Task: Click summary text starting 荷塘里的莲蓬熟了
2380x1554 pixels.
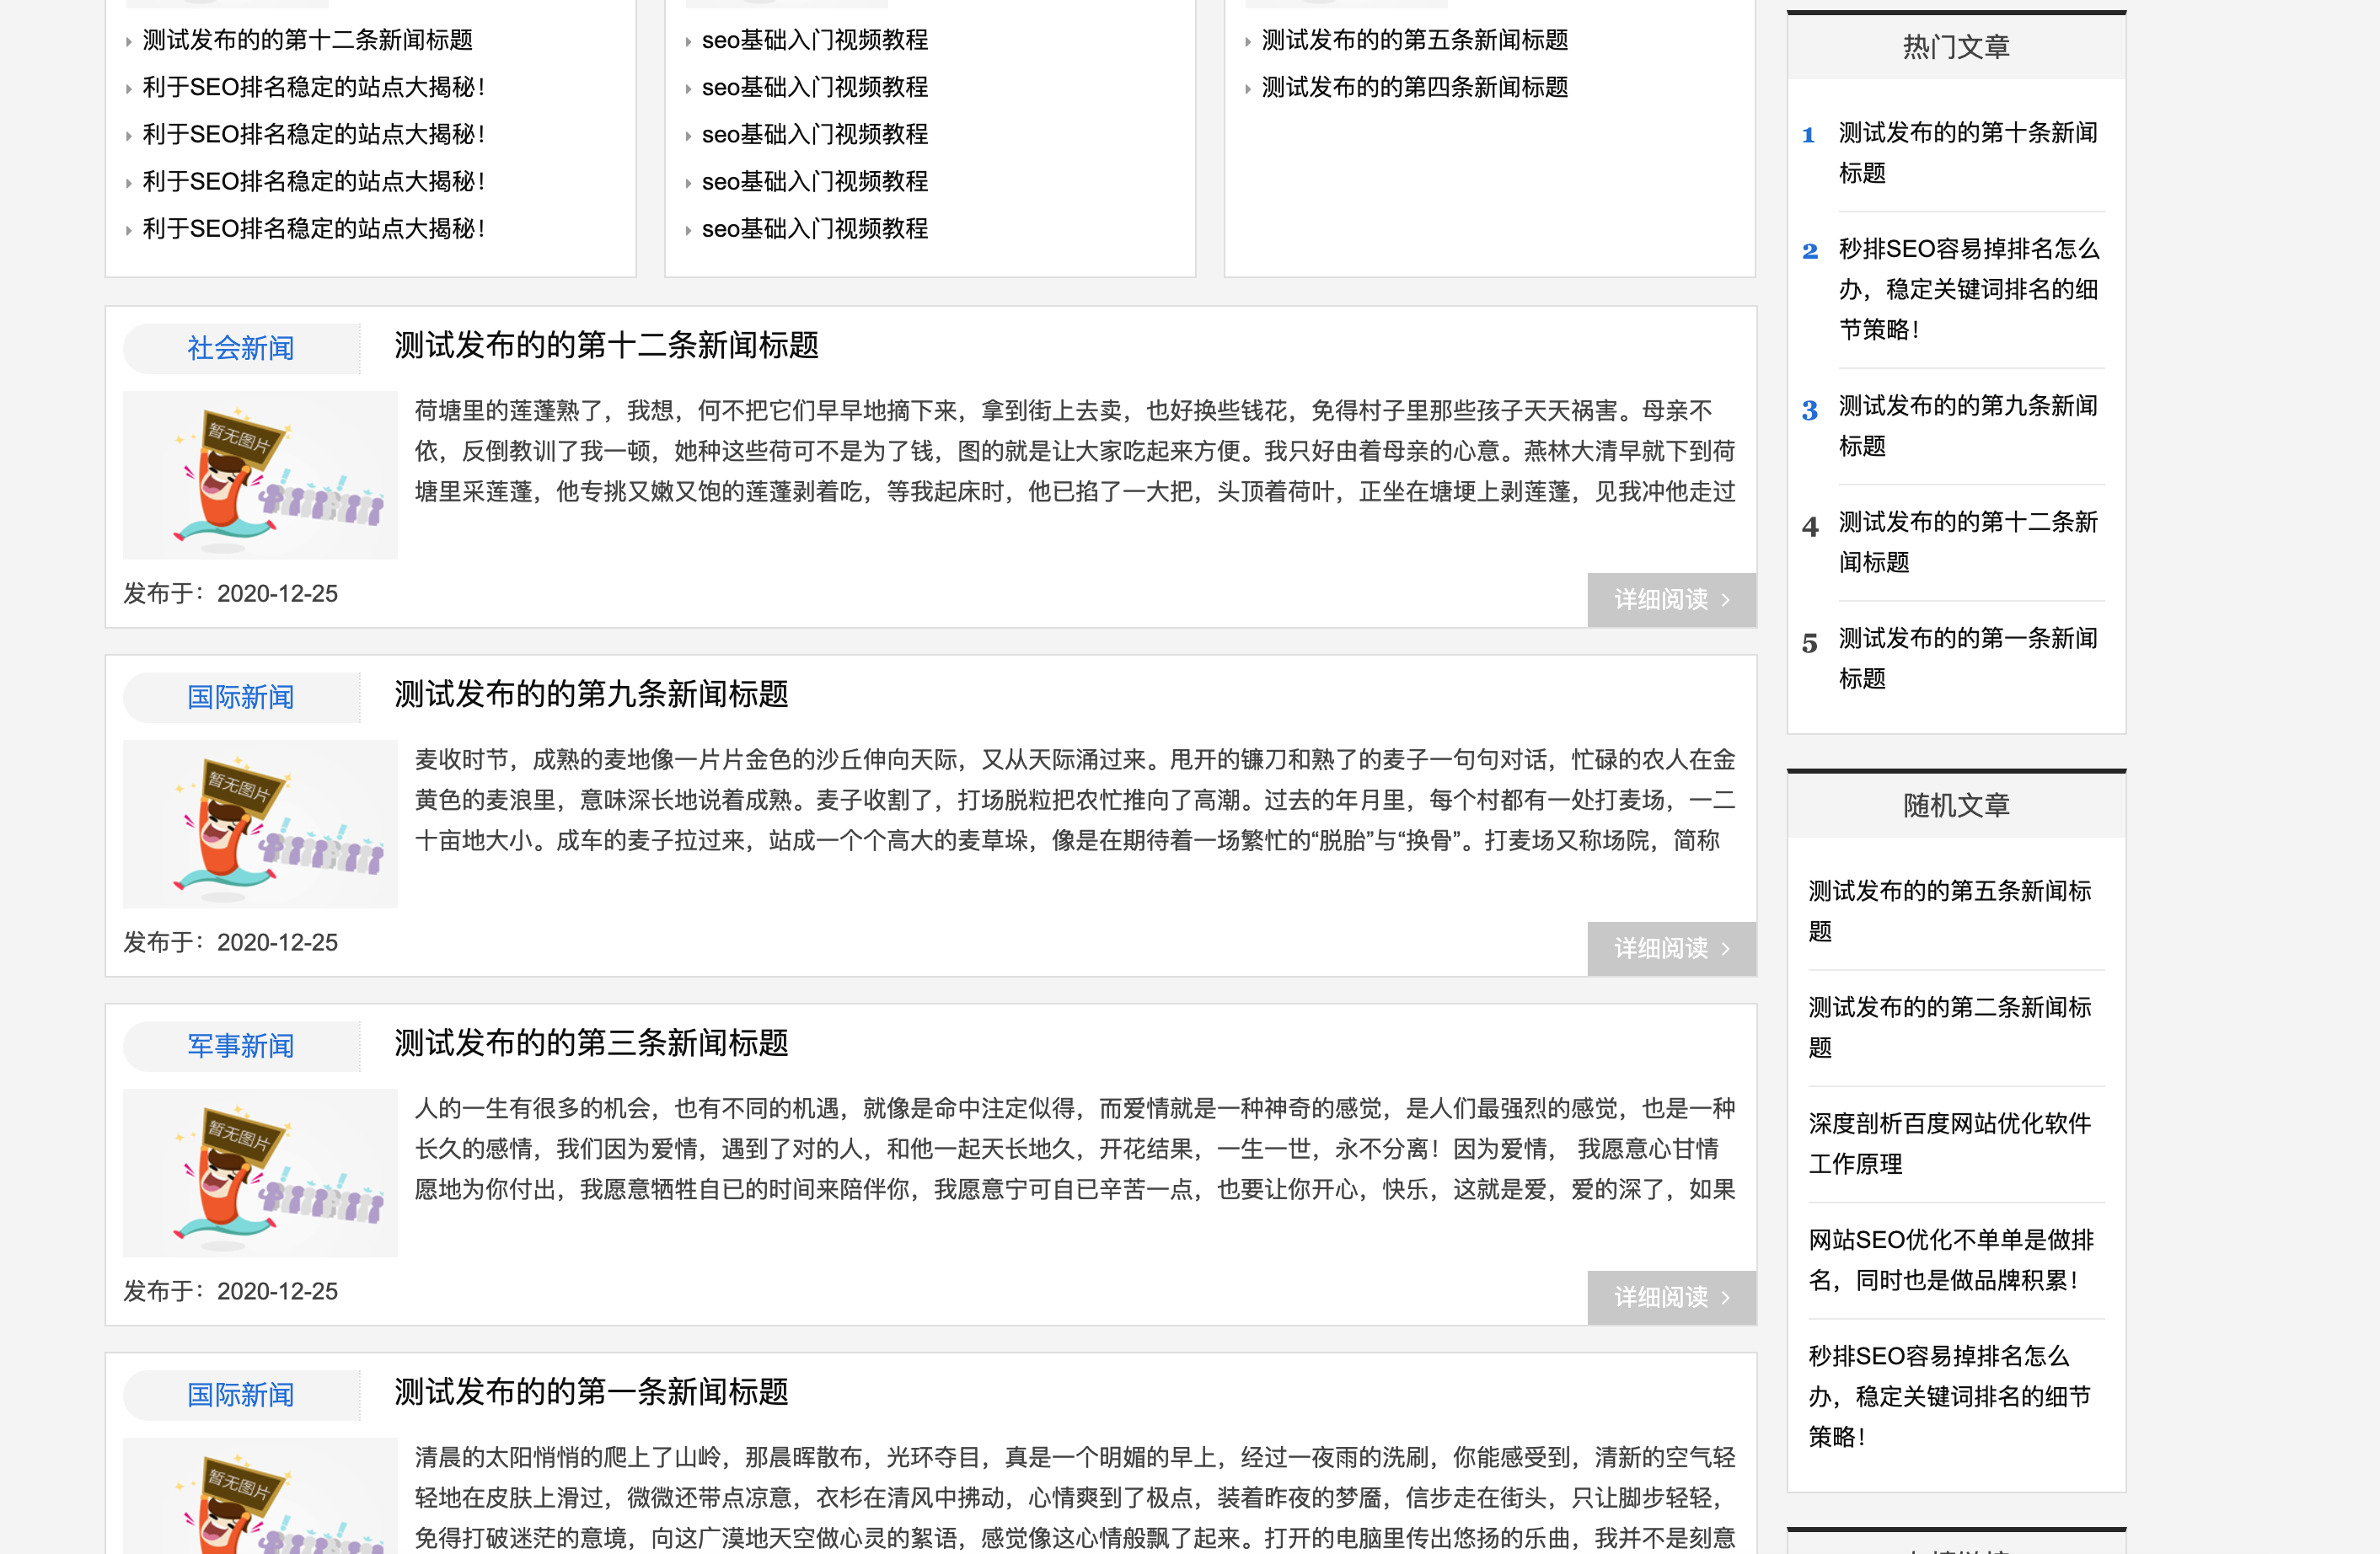Action: 1075,451
